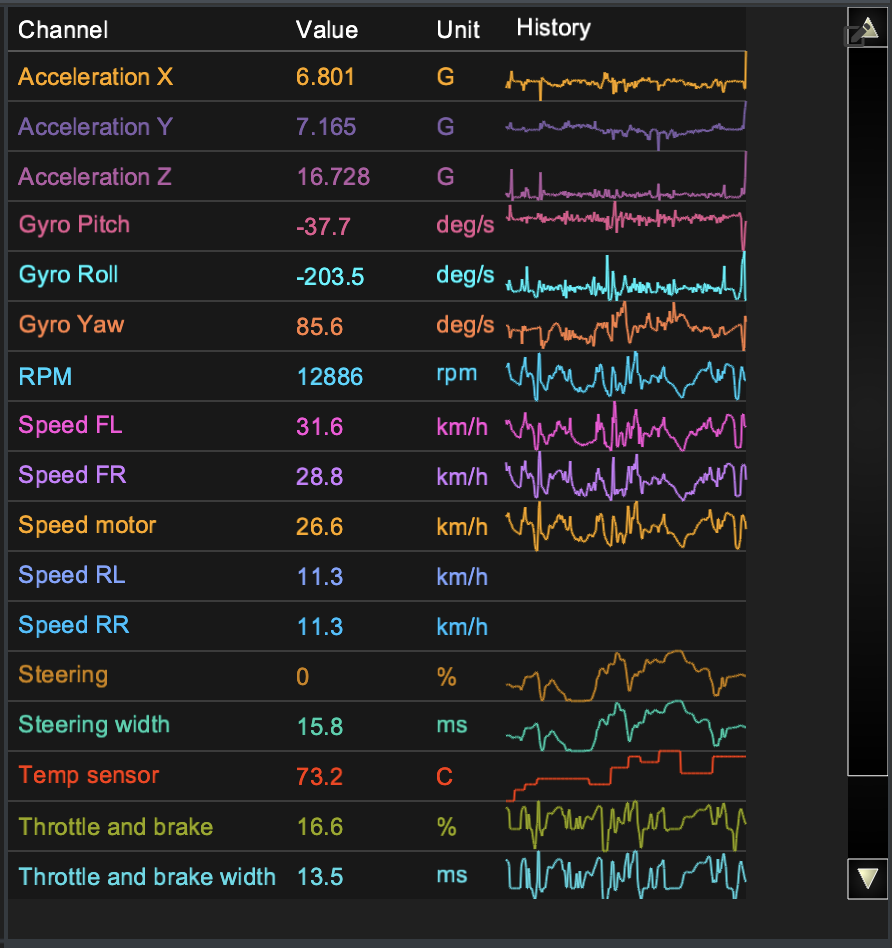Click the Unit column header

pos(458,30)
